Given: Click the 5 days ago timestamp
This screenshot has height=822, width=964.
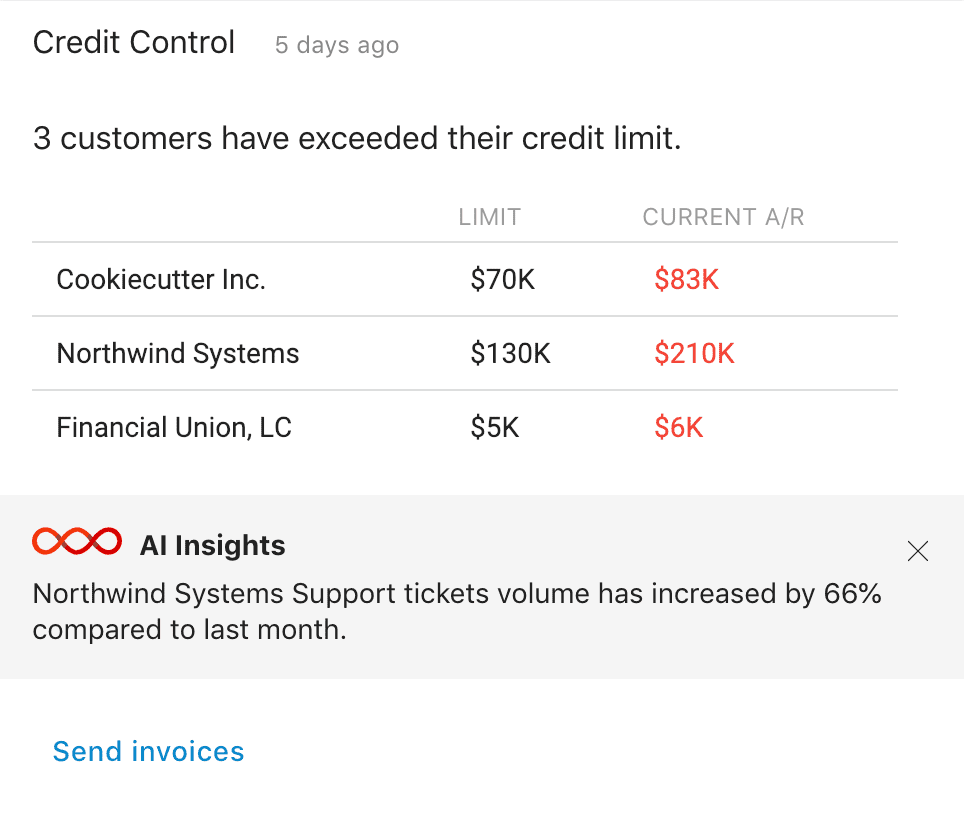Looking at the screenshot, I should pos(337,45).
